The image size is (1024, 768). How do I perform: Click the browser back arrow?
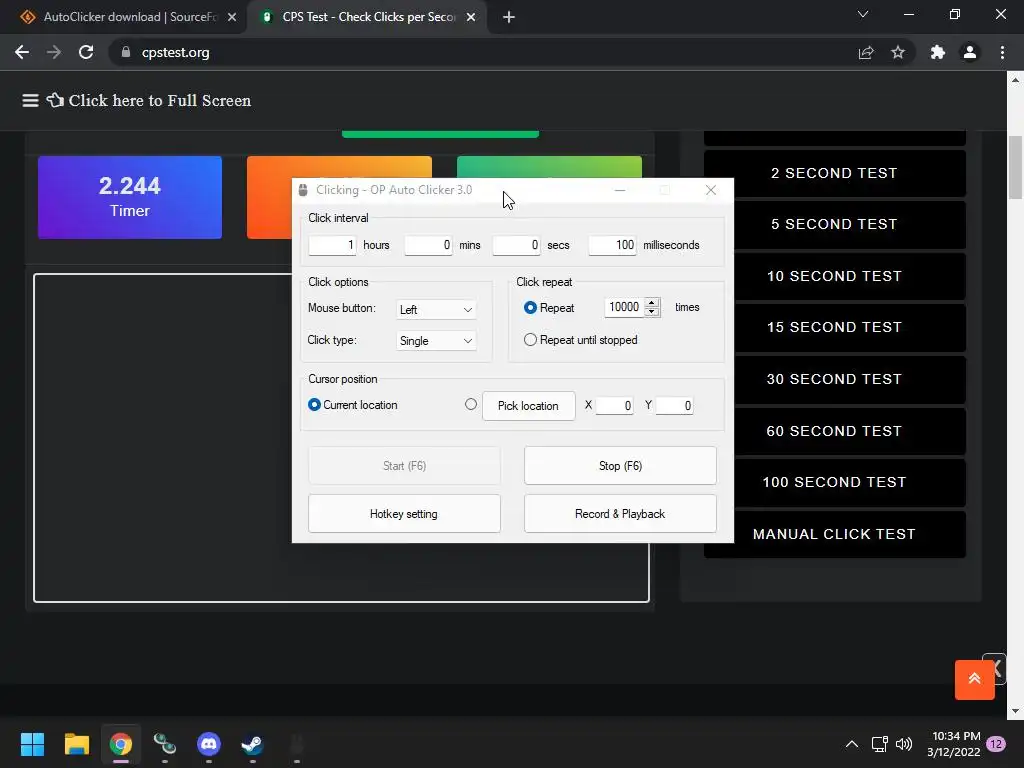coord(22,52)
